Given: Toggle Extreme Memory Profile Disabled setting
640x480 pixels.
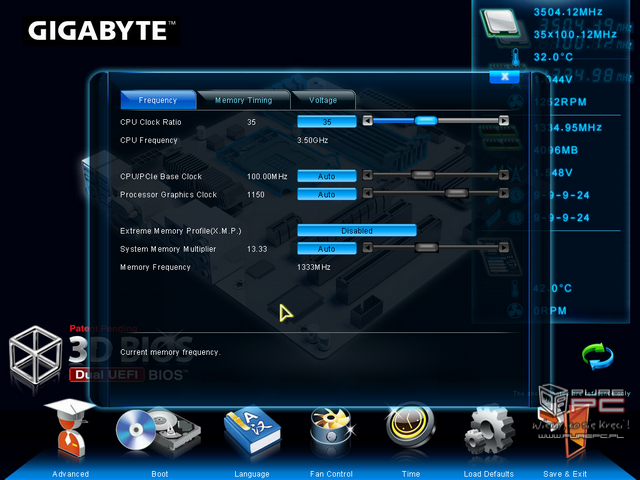Looking at the screenshot, I should click(x=356, y=230).
